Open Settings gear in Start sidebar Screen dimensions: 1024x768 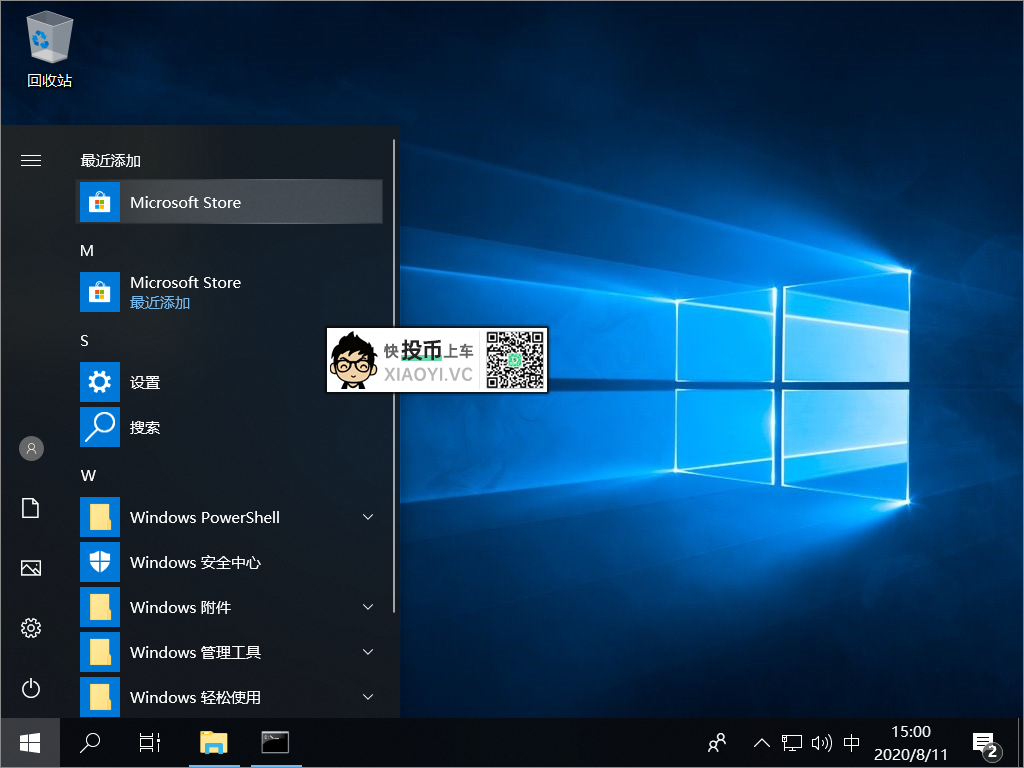tap(31, 628)
